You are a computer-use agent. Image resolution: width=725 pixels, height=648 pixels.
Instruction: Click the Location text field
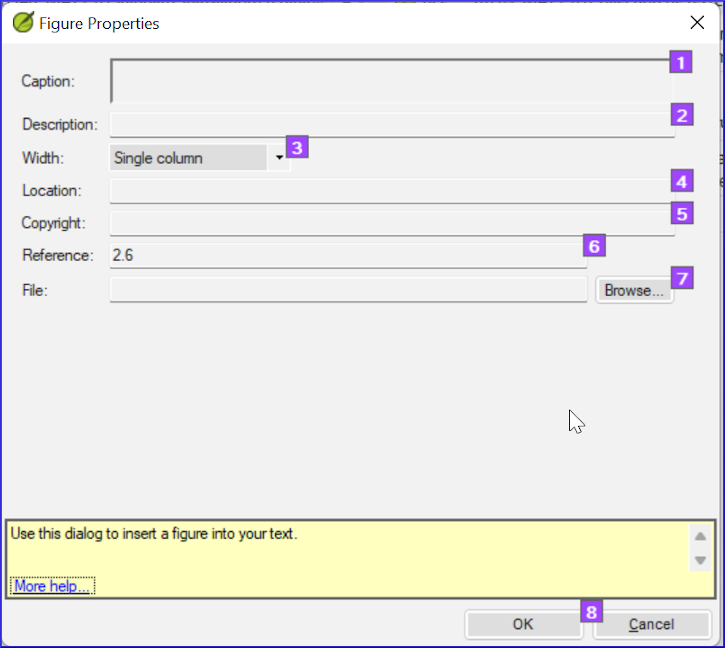(390, 190)
